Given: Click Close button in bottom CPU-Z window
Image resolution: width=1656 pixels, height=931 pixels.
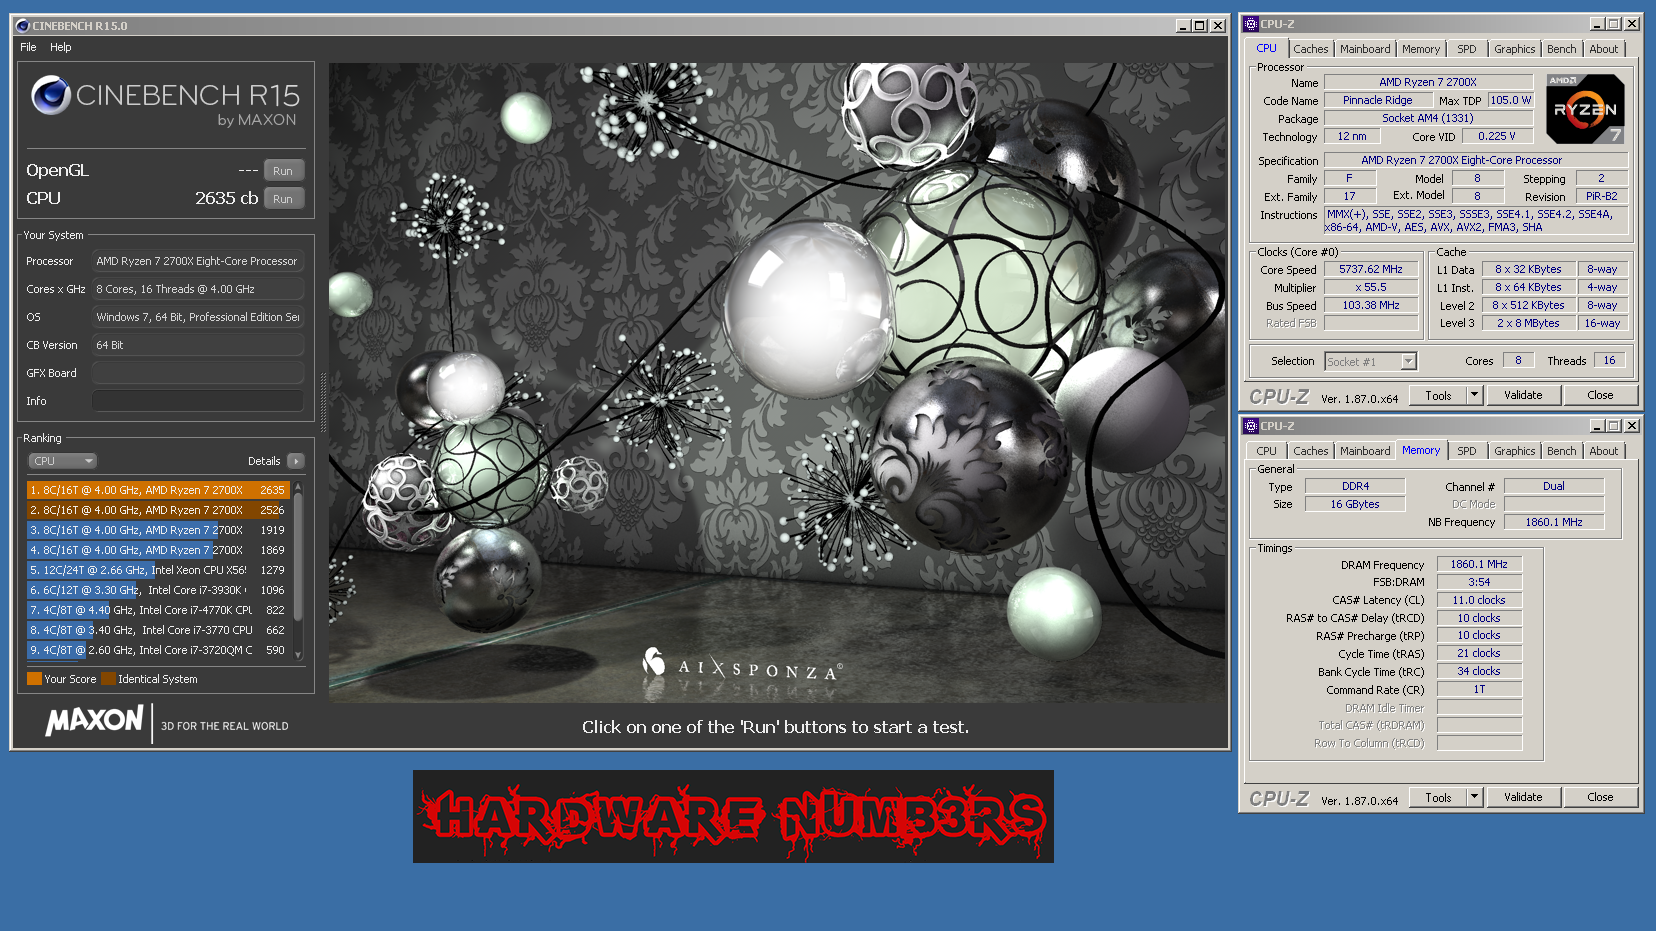Looking at the screenshot, I should click(1600, 798).
